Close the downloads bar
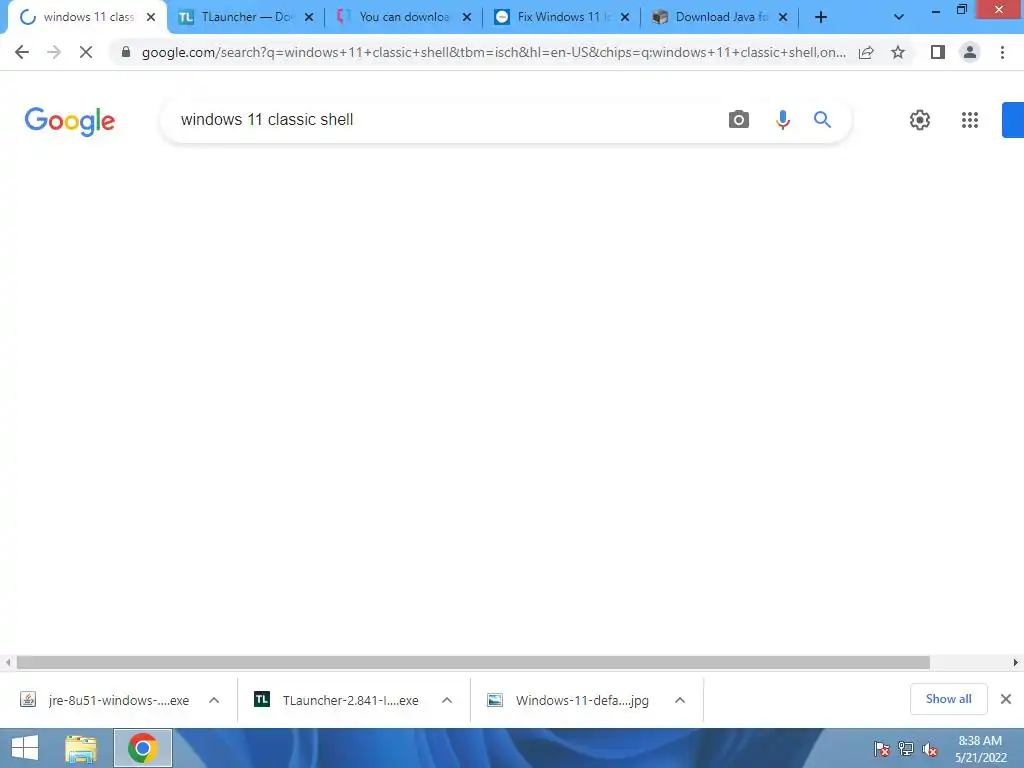1024x768 pixels. coord(1006,699)
